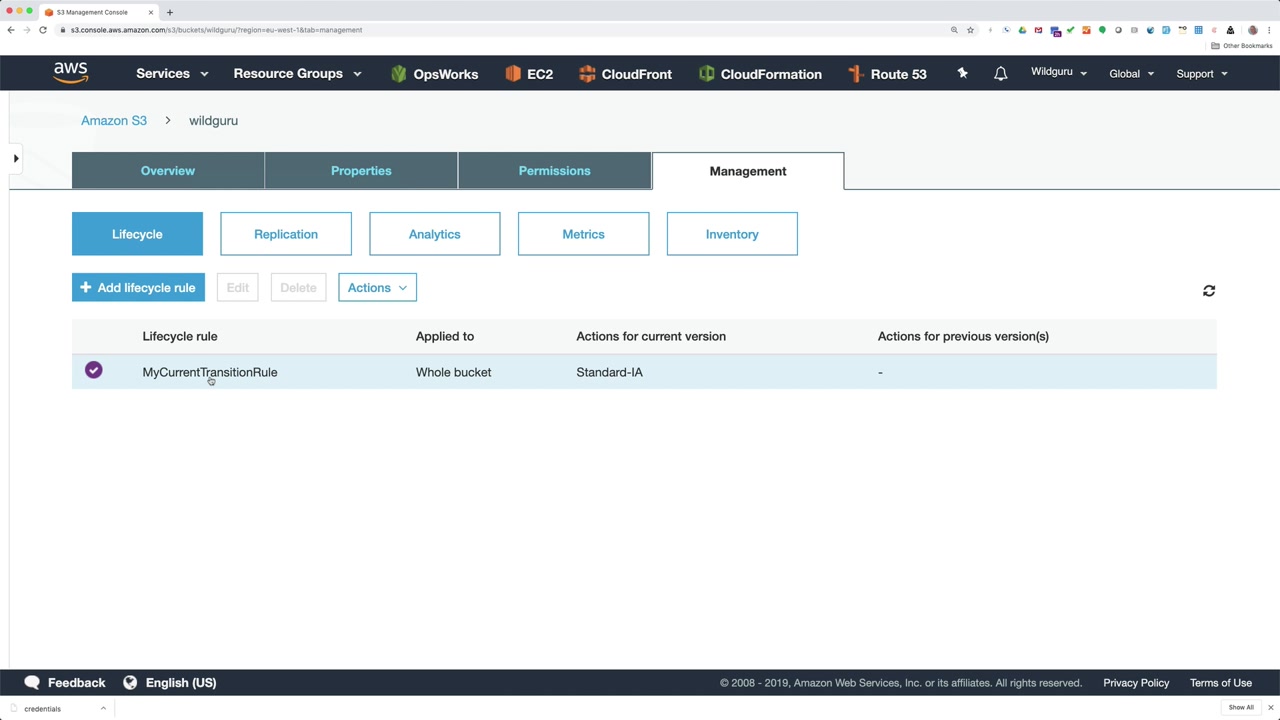The height and width of the screenshot is (720, 1280).
Task: Click the Whole bucket cell
Action: (453, 372)
